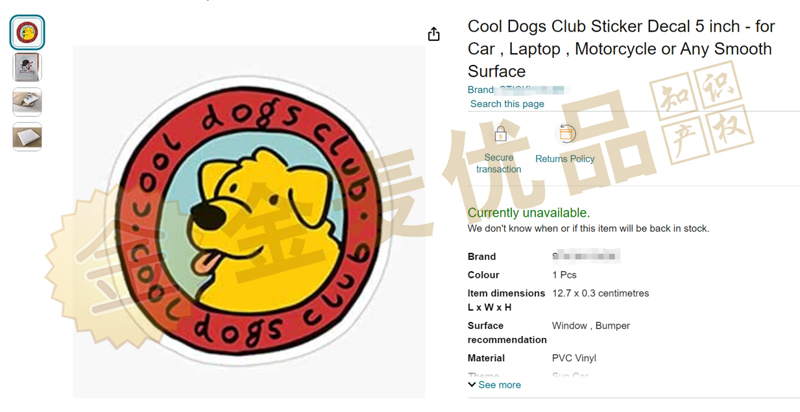Click the Returns Policy box icon

point(566,134)
